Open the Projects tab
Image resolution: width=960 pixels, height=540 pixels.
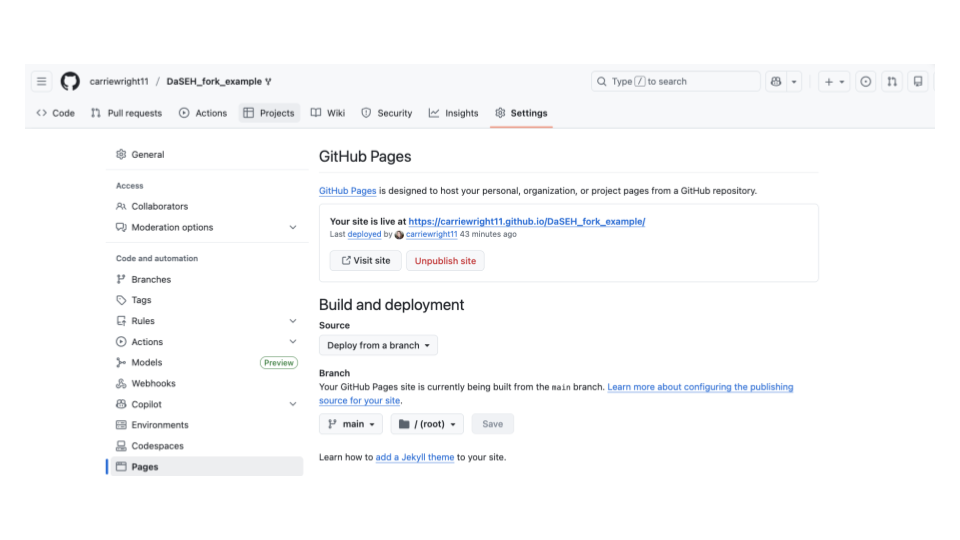click(269, 113)
